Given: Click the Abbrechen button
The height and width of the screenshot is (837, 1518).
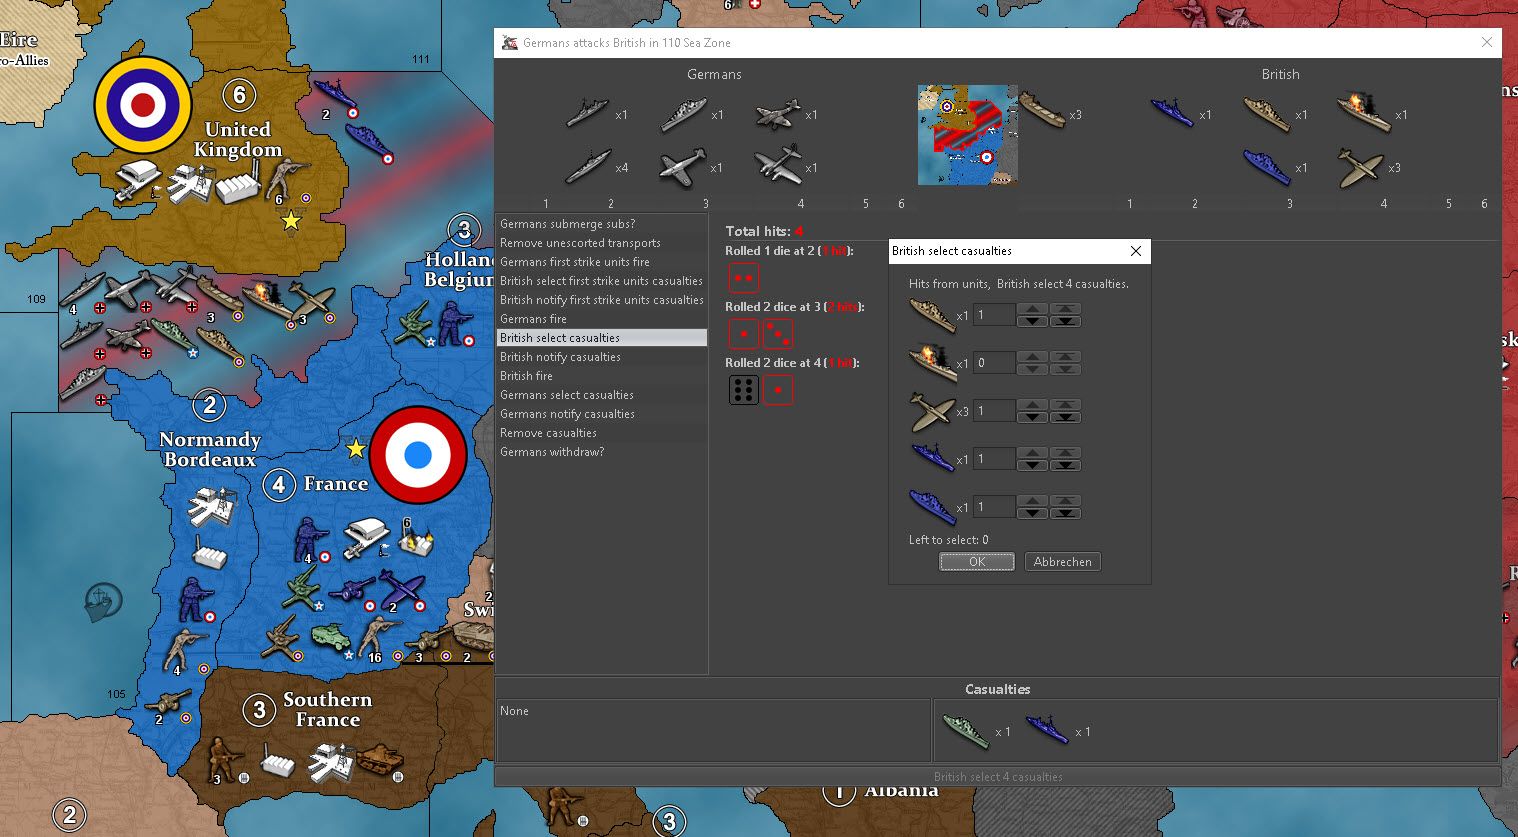Looking at the screenshot, I should (1062, 562).
